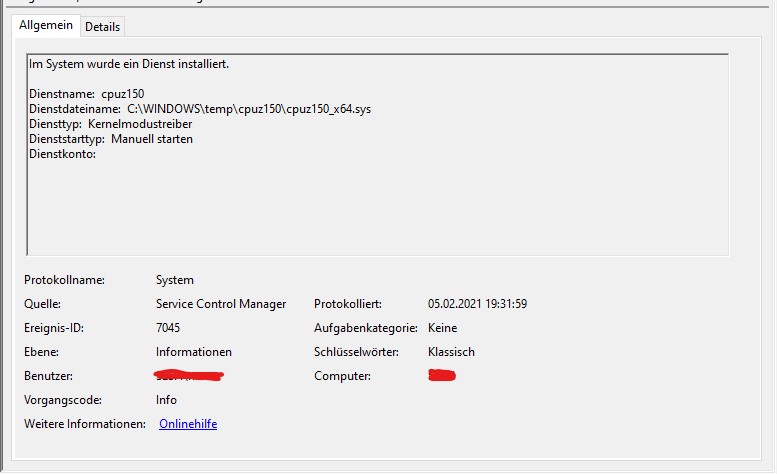
Task: Click the Dienstdateiname file path line
Action: (x=200, y=108)
